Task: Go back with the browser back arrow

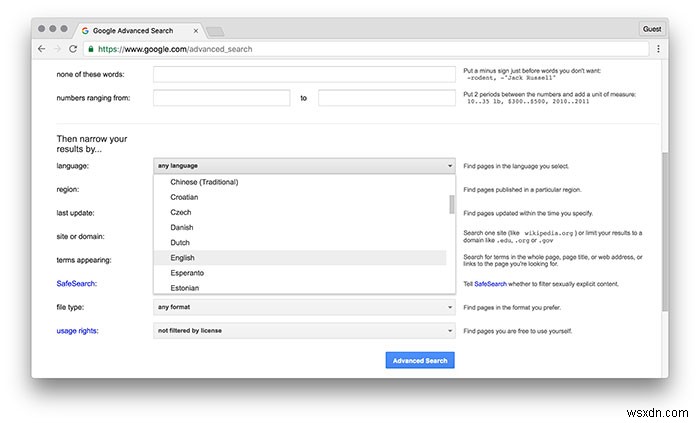Action: click(42, 49)
